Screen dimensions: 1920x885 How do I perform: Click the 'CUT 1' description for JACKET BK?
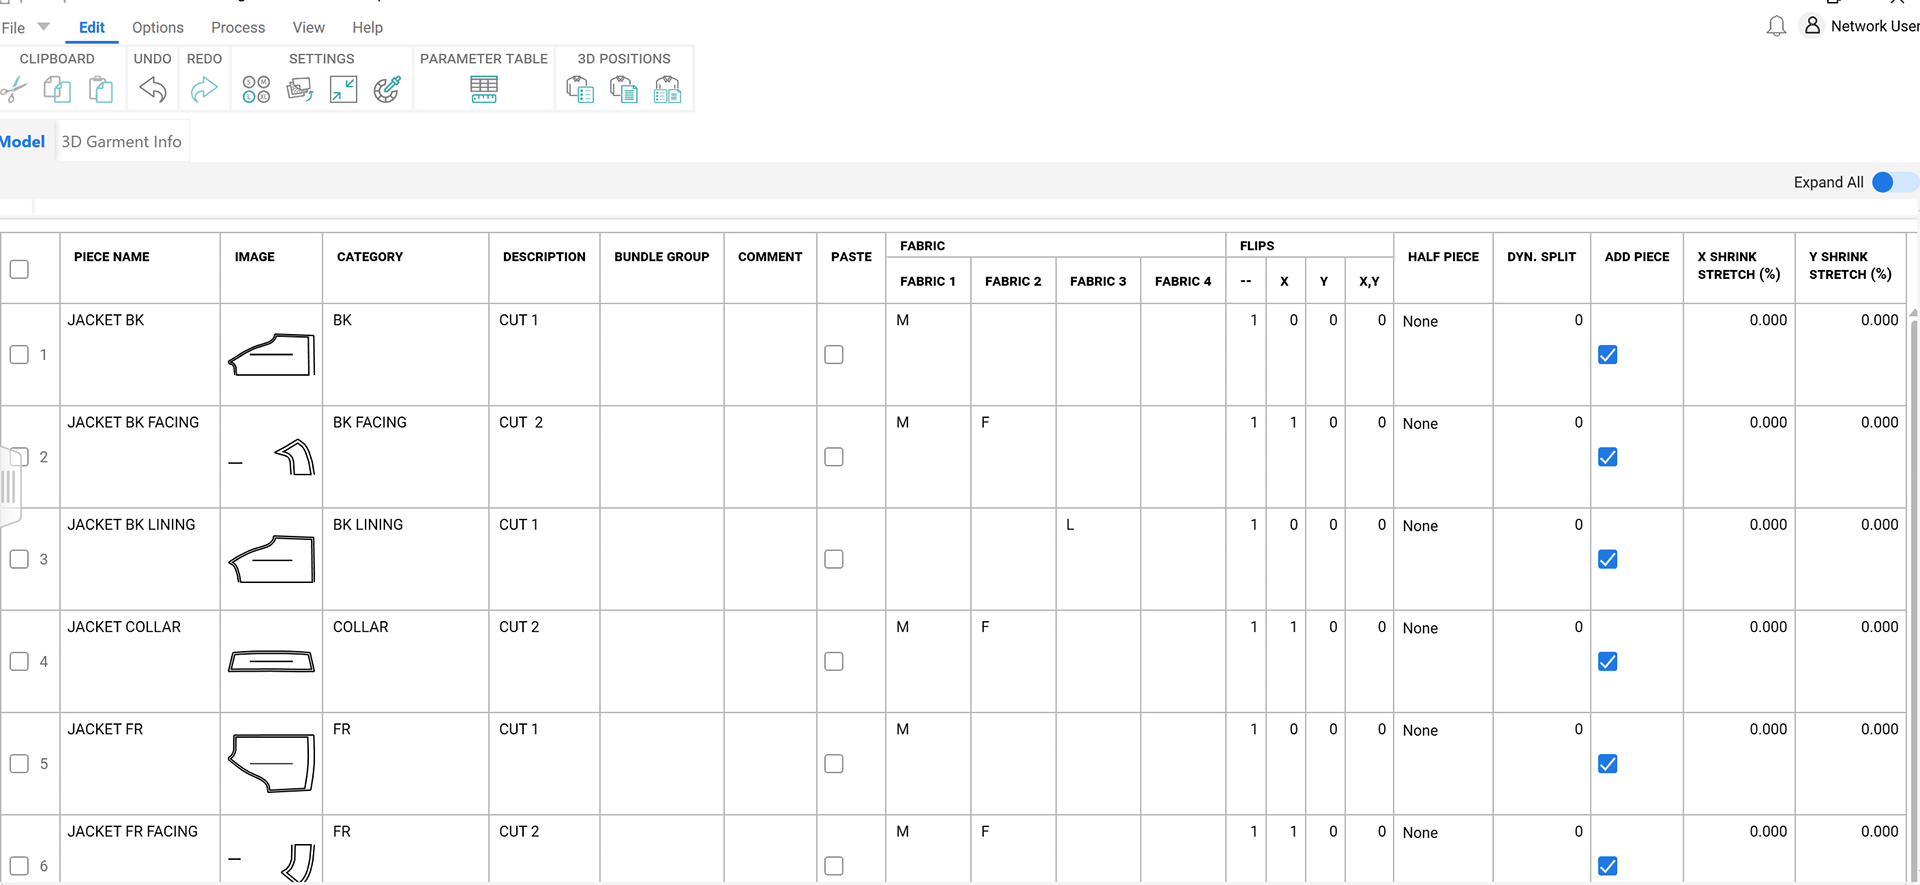519,320
